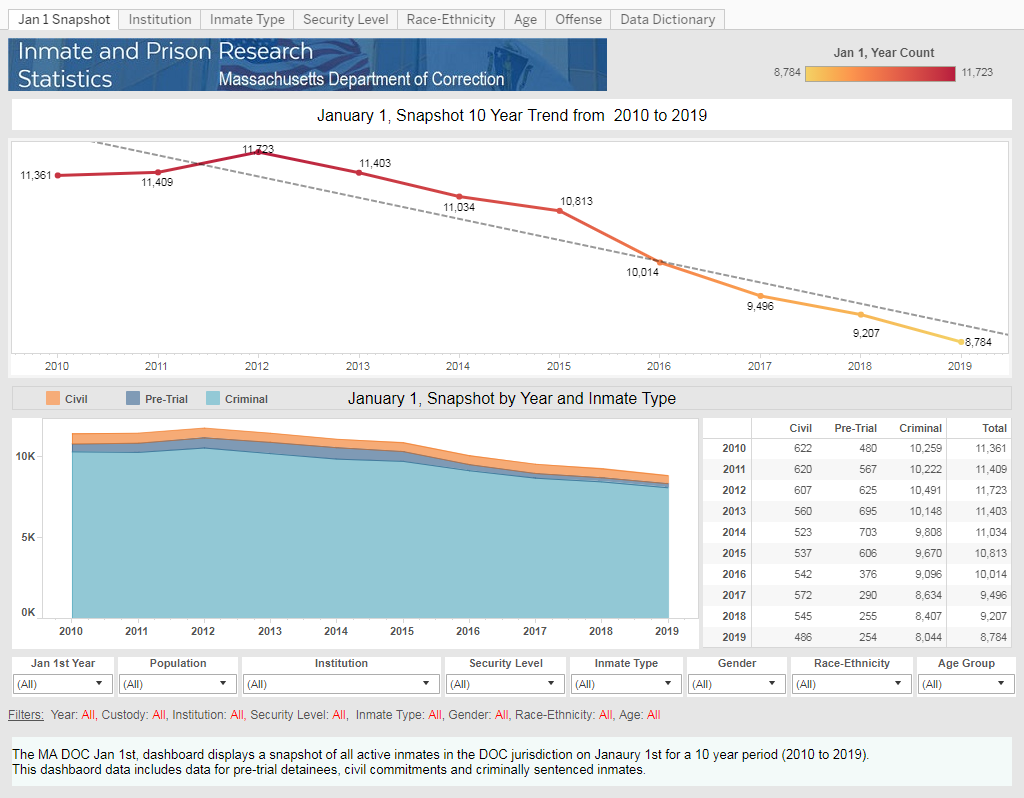Click the Criminal legend color swatch
This screenshot has height=798, width=1024.
pos(213,398)
